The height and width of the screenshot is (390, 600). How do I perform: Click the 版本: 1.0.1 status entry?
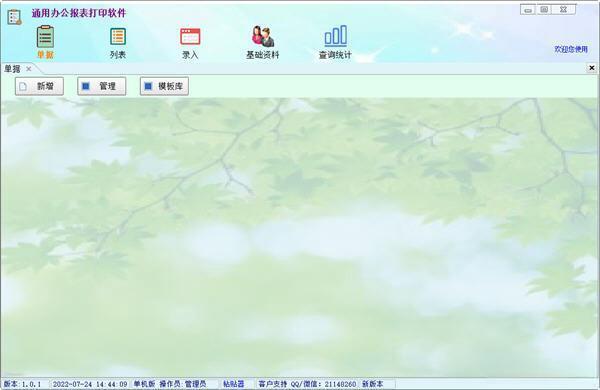point(22,383)
